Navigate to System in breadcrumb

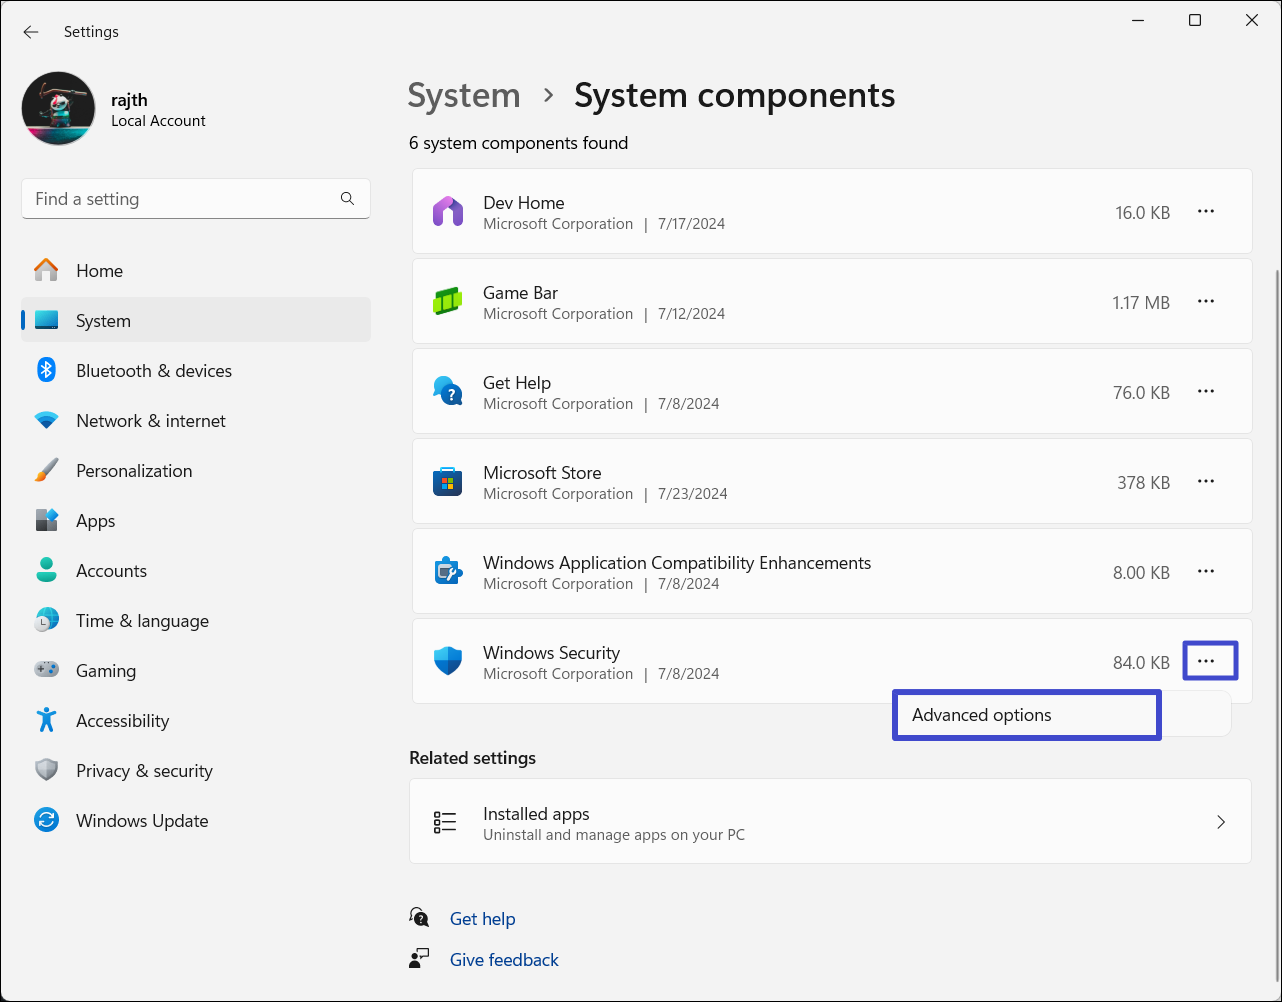pos(464,96)
